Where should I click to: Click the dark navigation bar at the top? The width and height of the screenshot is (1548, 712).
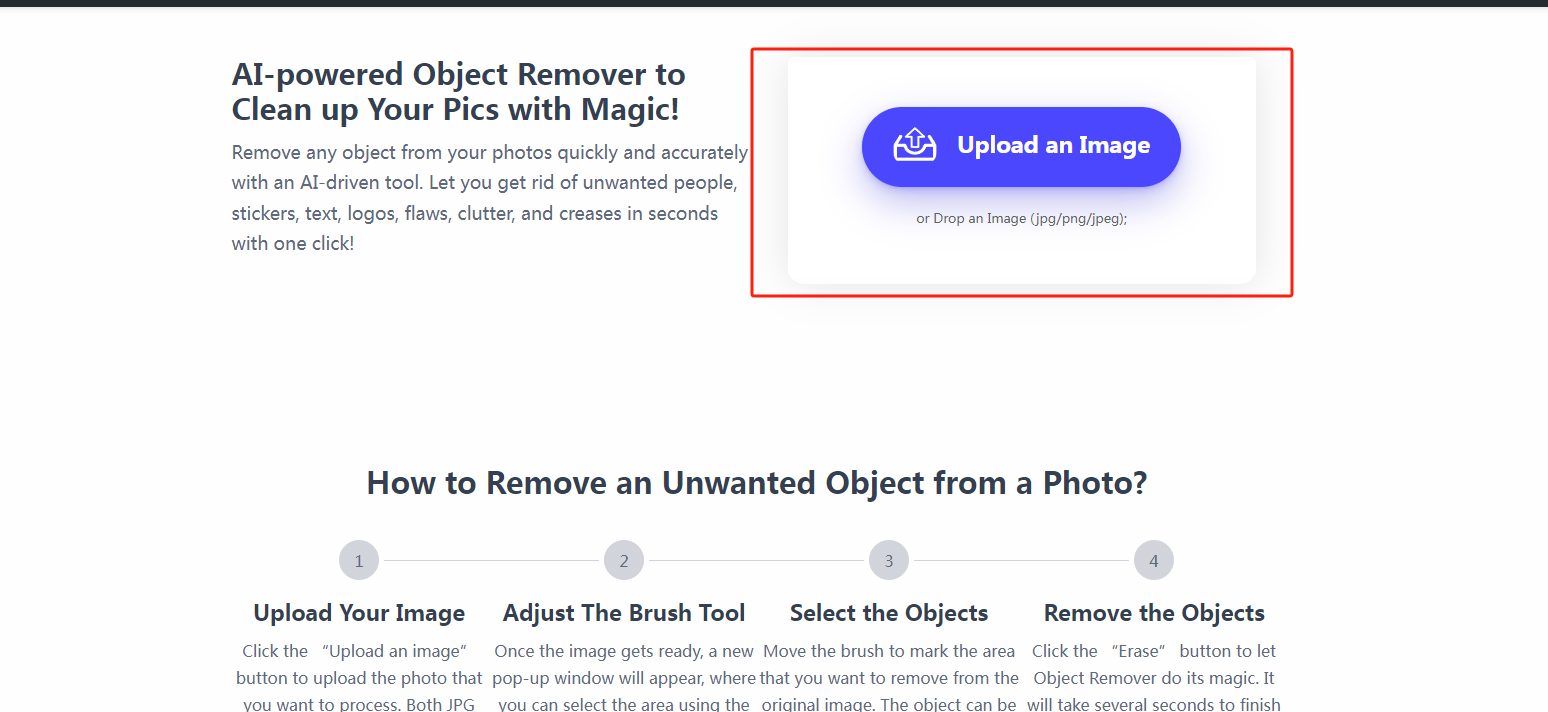click(774, 5)
